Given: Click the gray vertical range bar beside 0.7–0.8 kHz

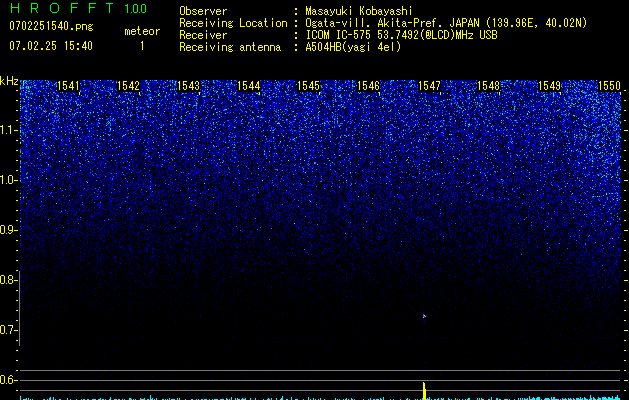Looking at the screenshot, I should pos(19,308).
